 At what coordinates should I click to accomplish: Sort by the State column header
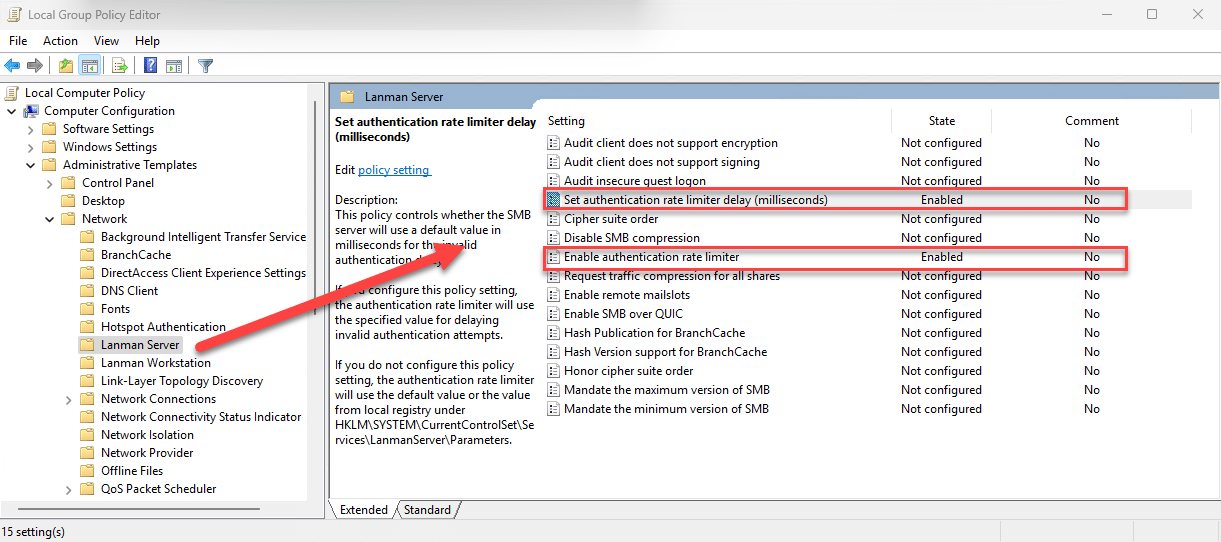pyautogui.click(x=942, y=121)
